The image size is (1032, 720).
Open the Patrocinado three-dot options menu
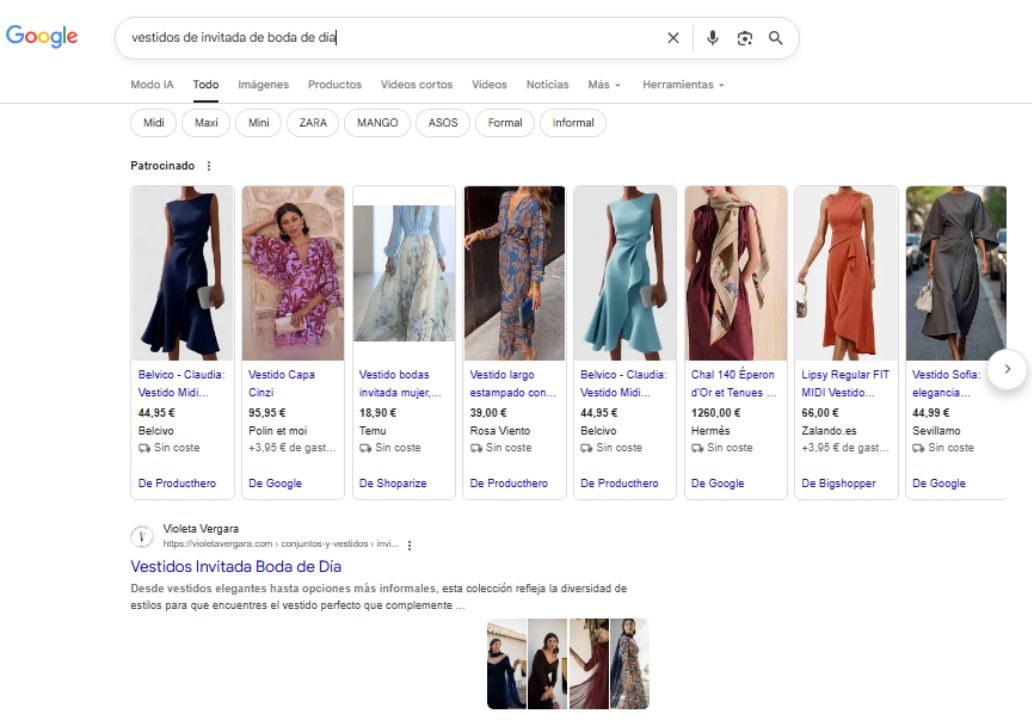(209, 166)
